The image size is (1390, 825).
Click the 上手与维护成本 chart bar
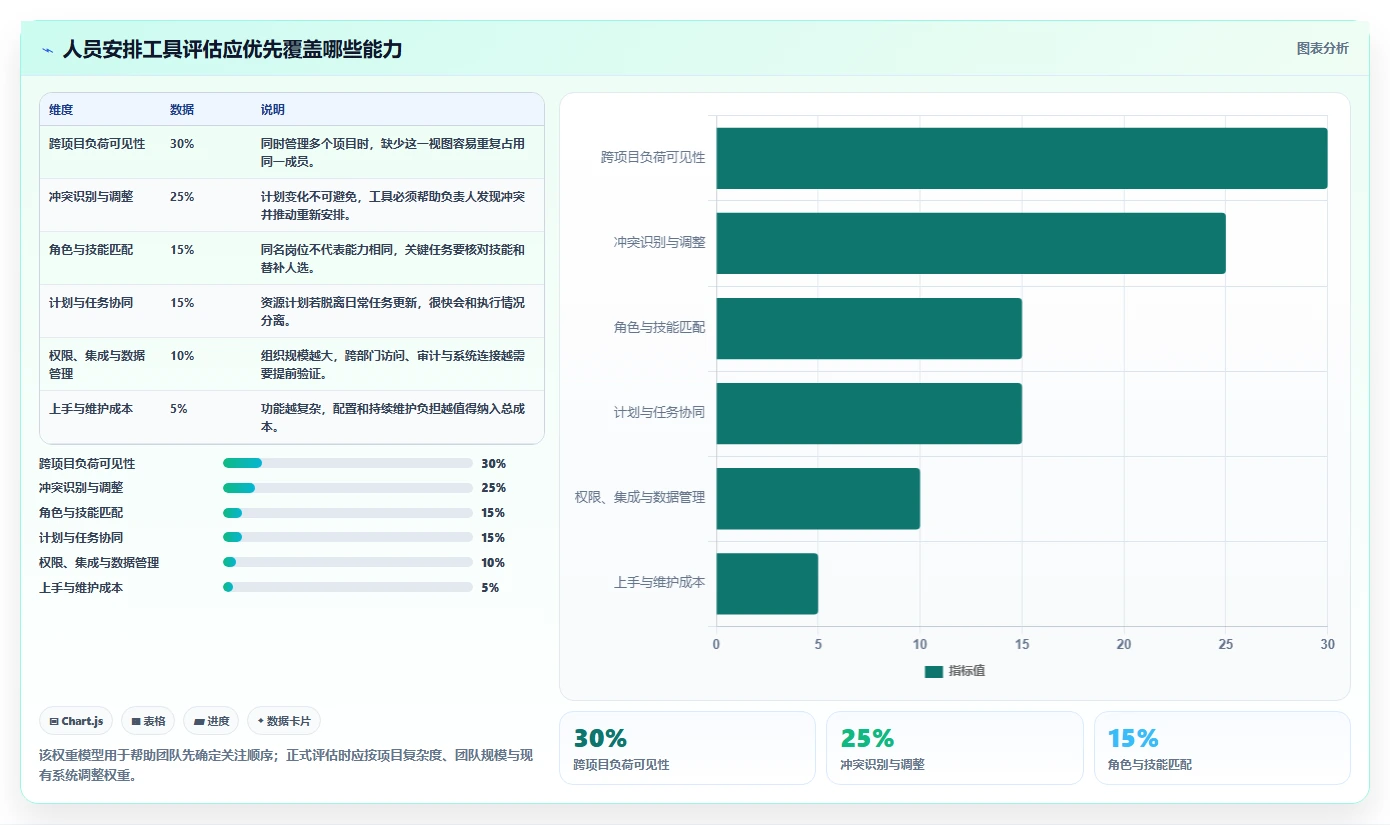767,584
